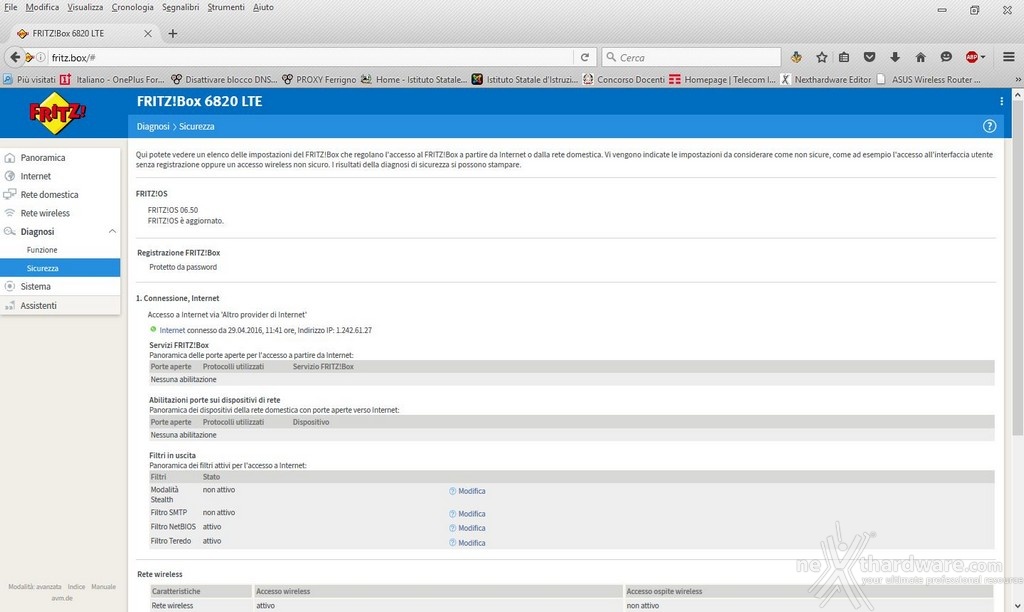This screenshot has width=1024, height=612.
Task: Click Modalità: avanzata footer link
Action: click(x=35, y=587)
